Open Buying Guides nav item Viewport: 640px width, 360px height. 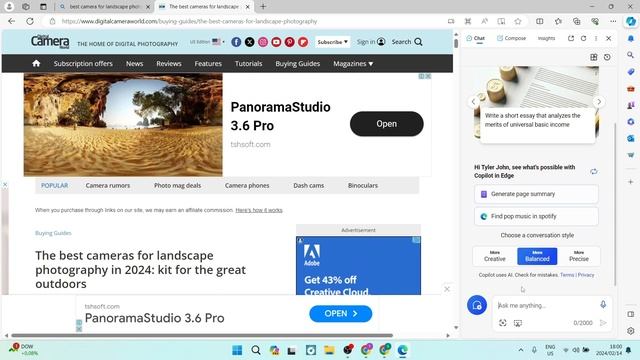coord(298,64)
